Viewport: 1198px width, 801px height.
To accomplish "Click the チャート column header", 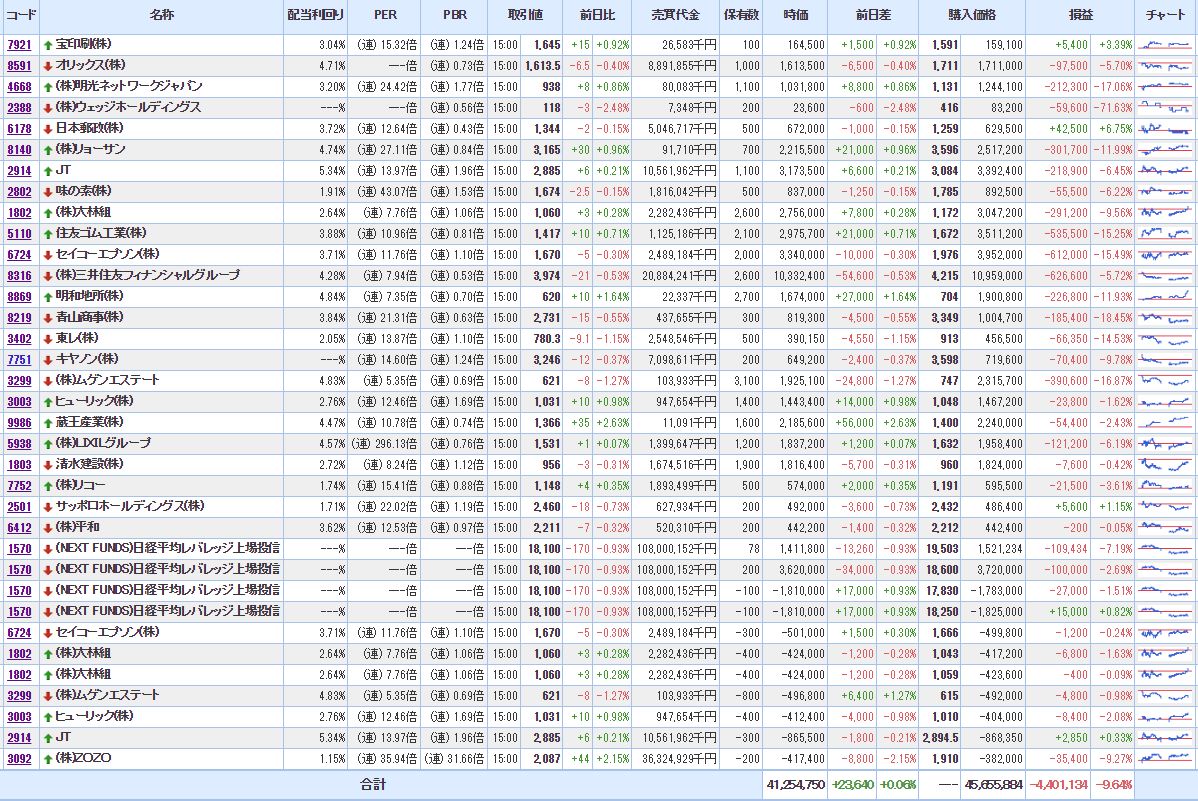I will [x=1165, y=16].
